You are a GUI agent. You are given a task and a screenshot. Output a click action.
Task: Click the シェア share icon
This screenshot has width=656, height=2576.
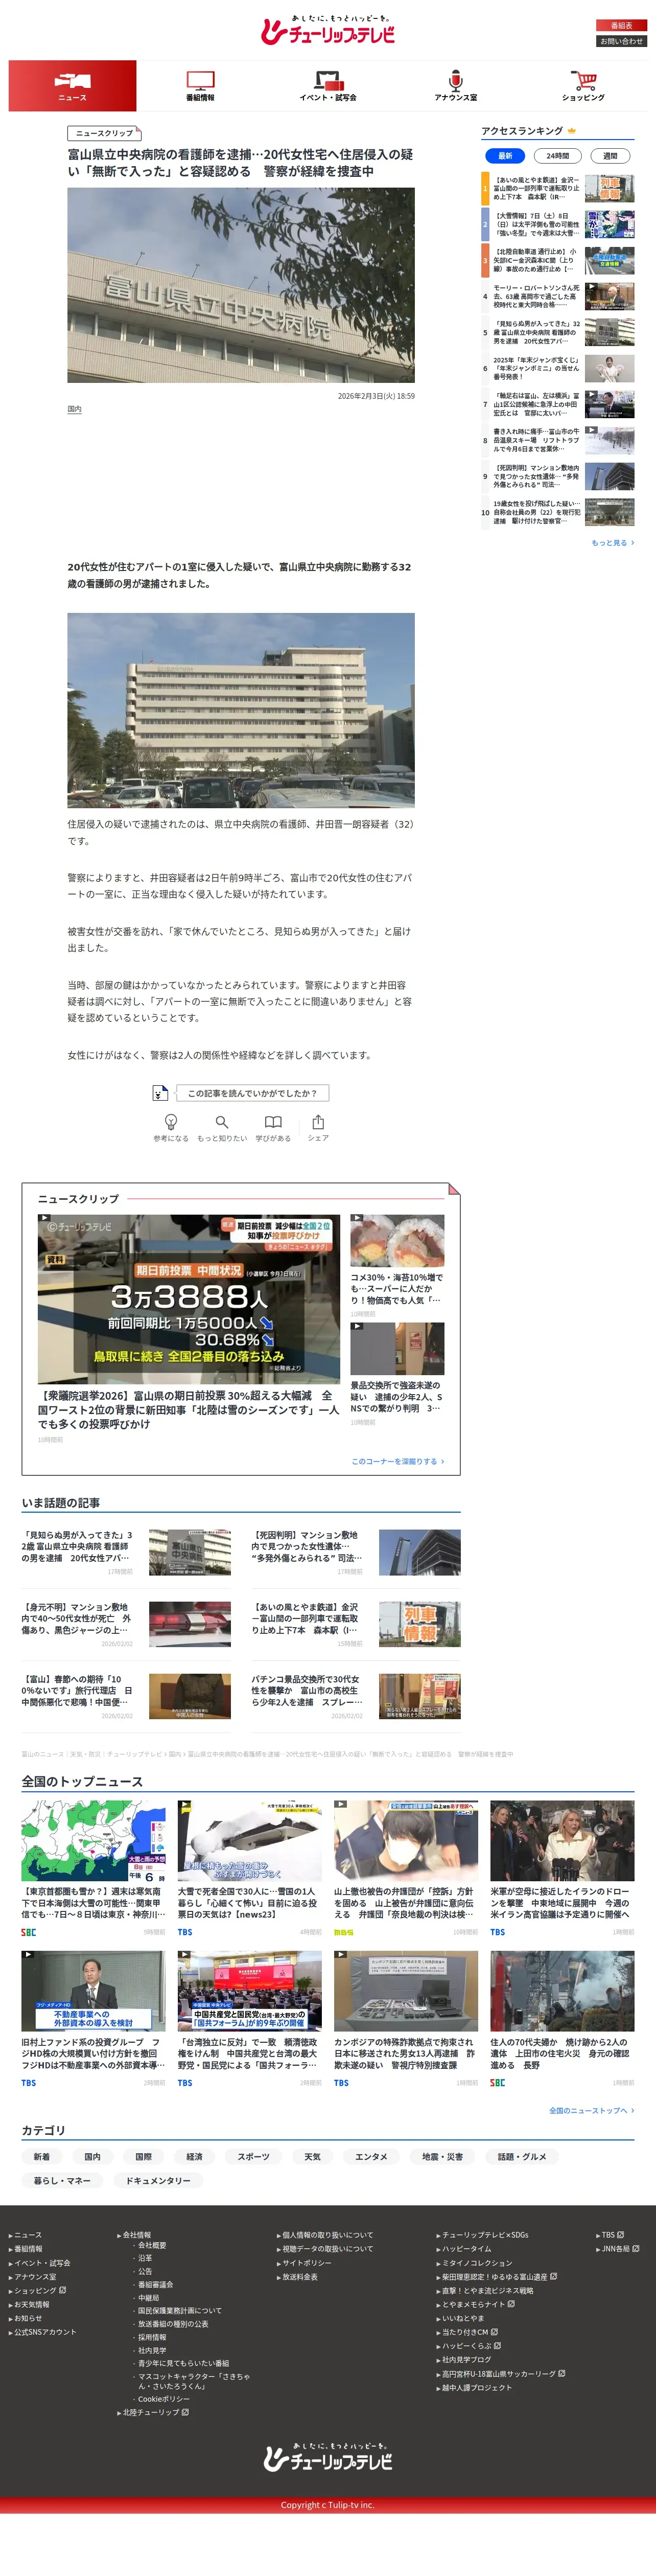[x=318, y=1122]
